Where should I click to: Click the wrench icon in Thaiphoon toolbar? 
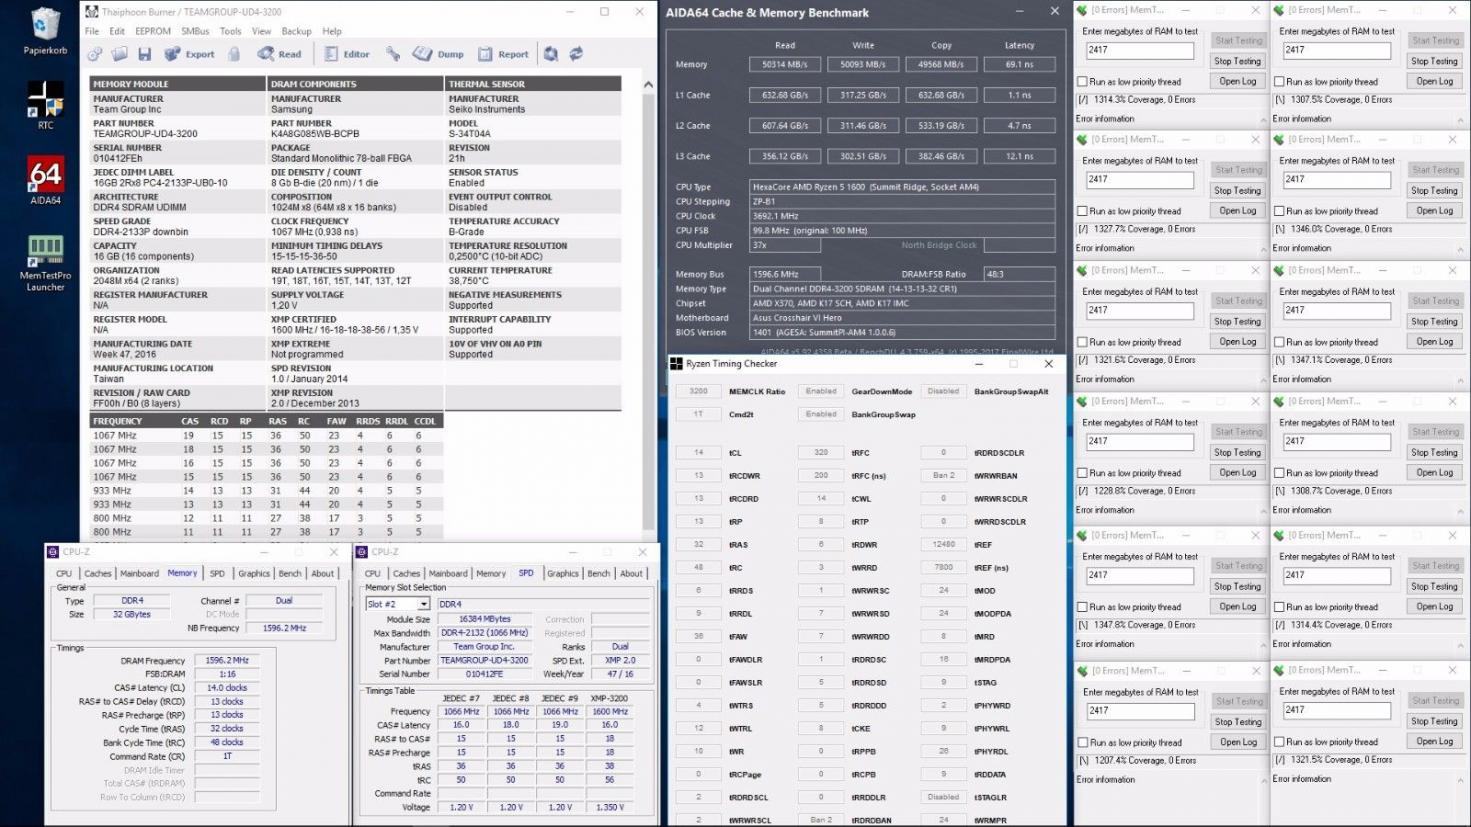tap(393, 54)
